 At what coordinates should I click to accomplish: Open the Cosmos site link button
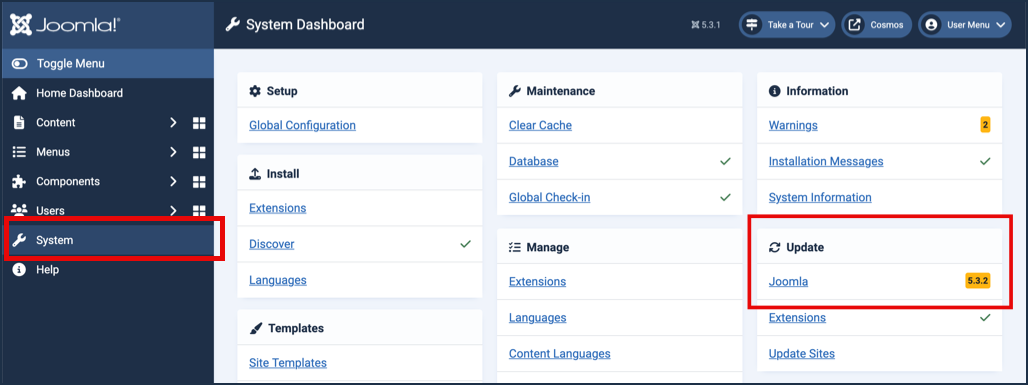pyautogui.click(x=877, y=25)
